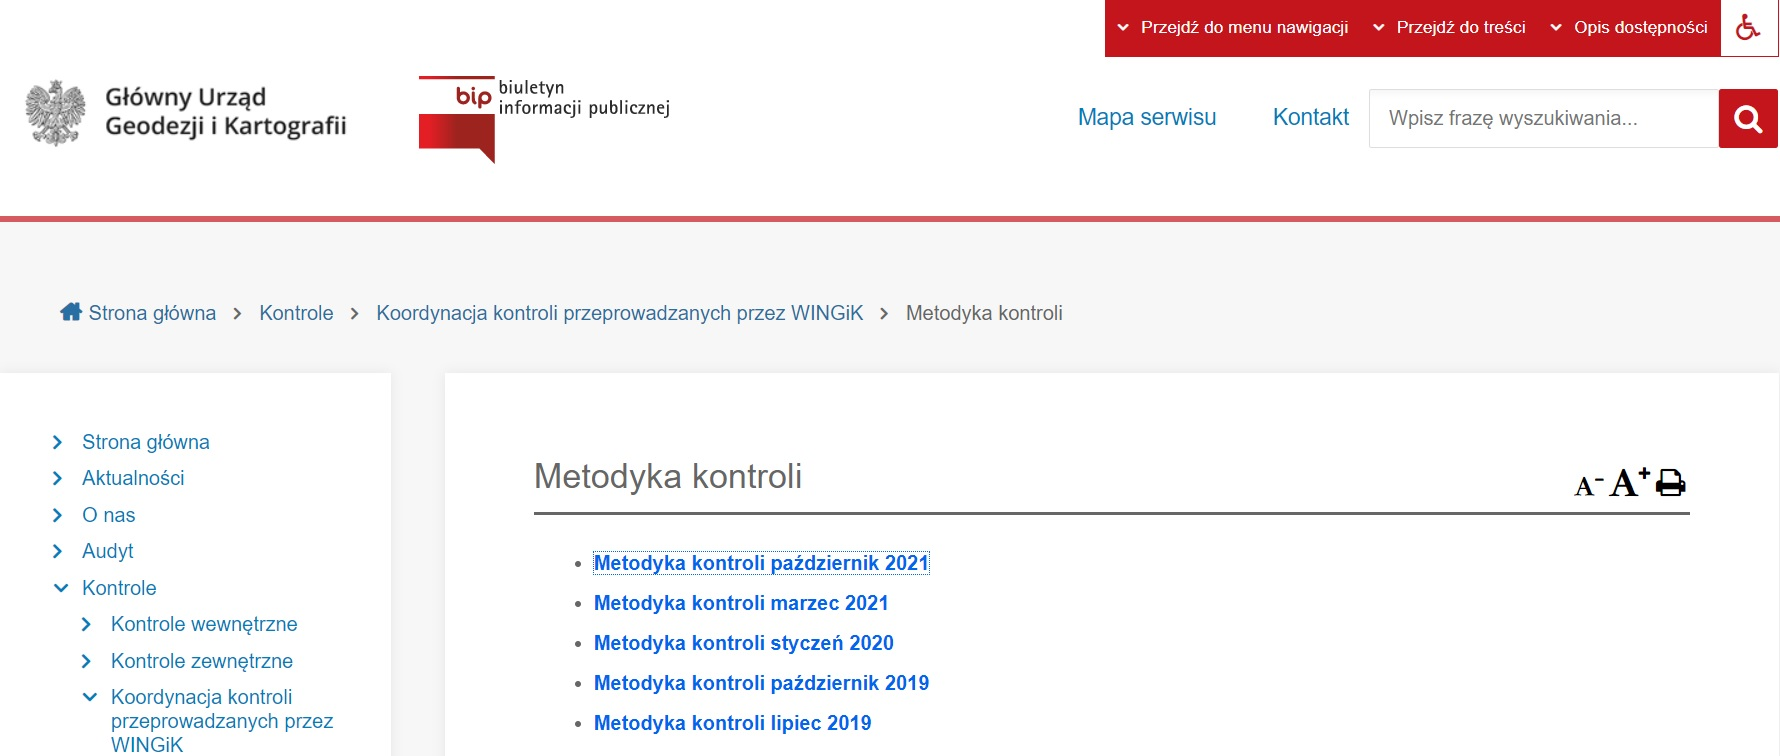Click the search phrase input field
This screenshot has height=756, width=1780.
click(x=1543, y=119)
